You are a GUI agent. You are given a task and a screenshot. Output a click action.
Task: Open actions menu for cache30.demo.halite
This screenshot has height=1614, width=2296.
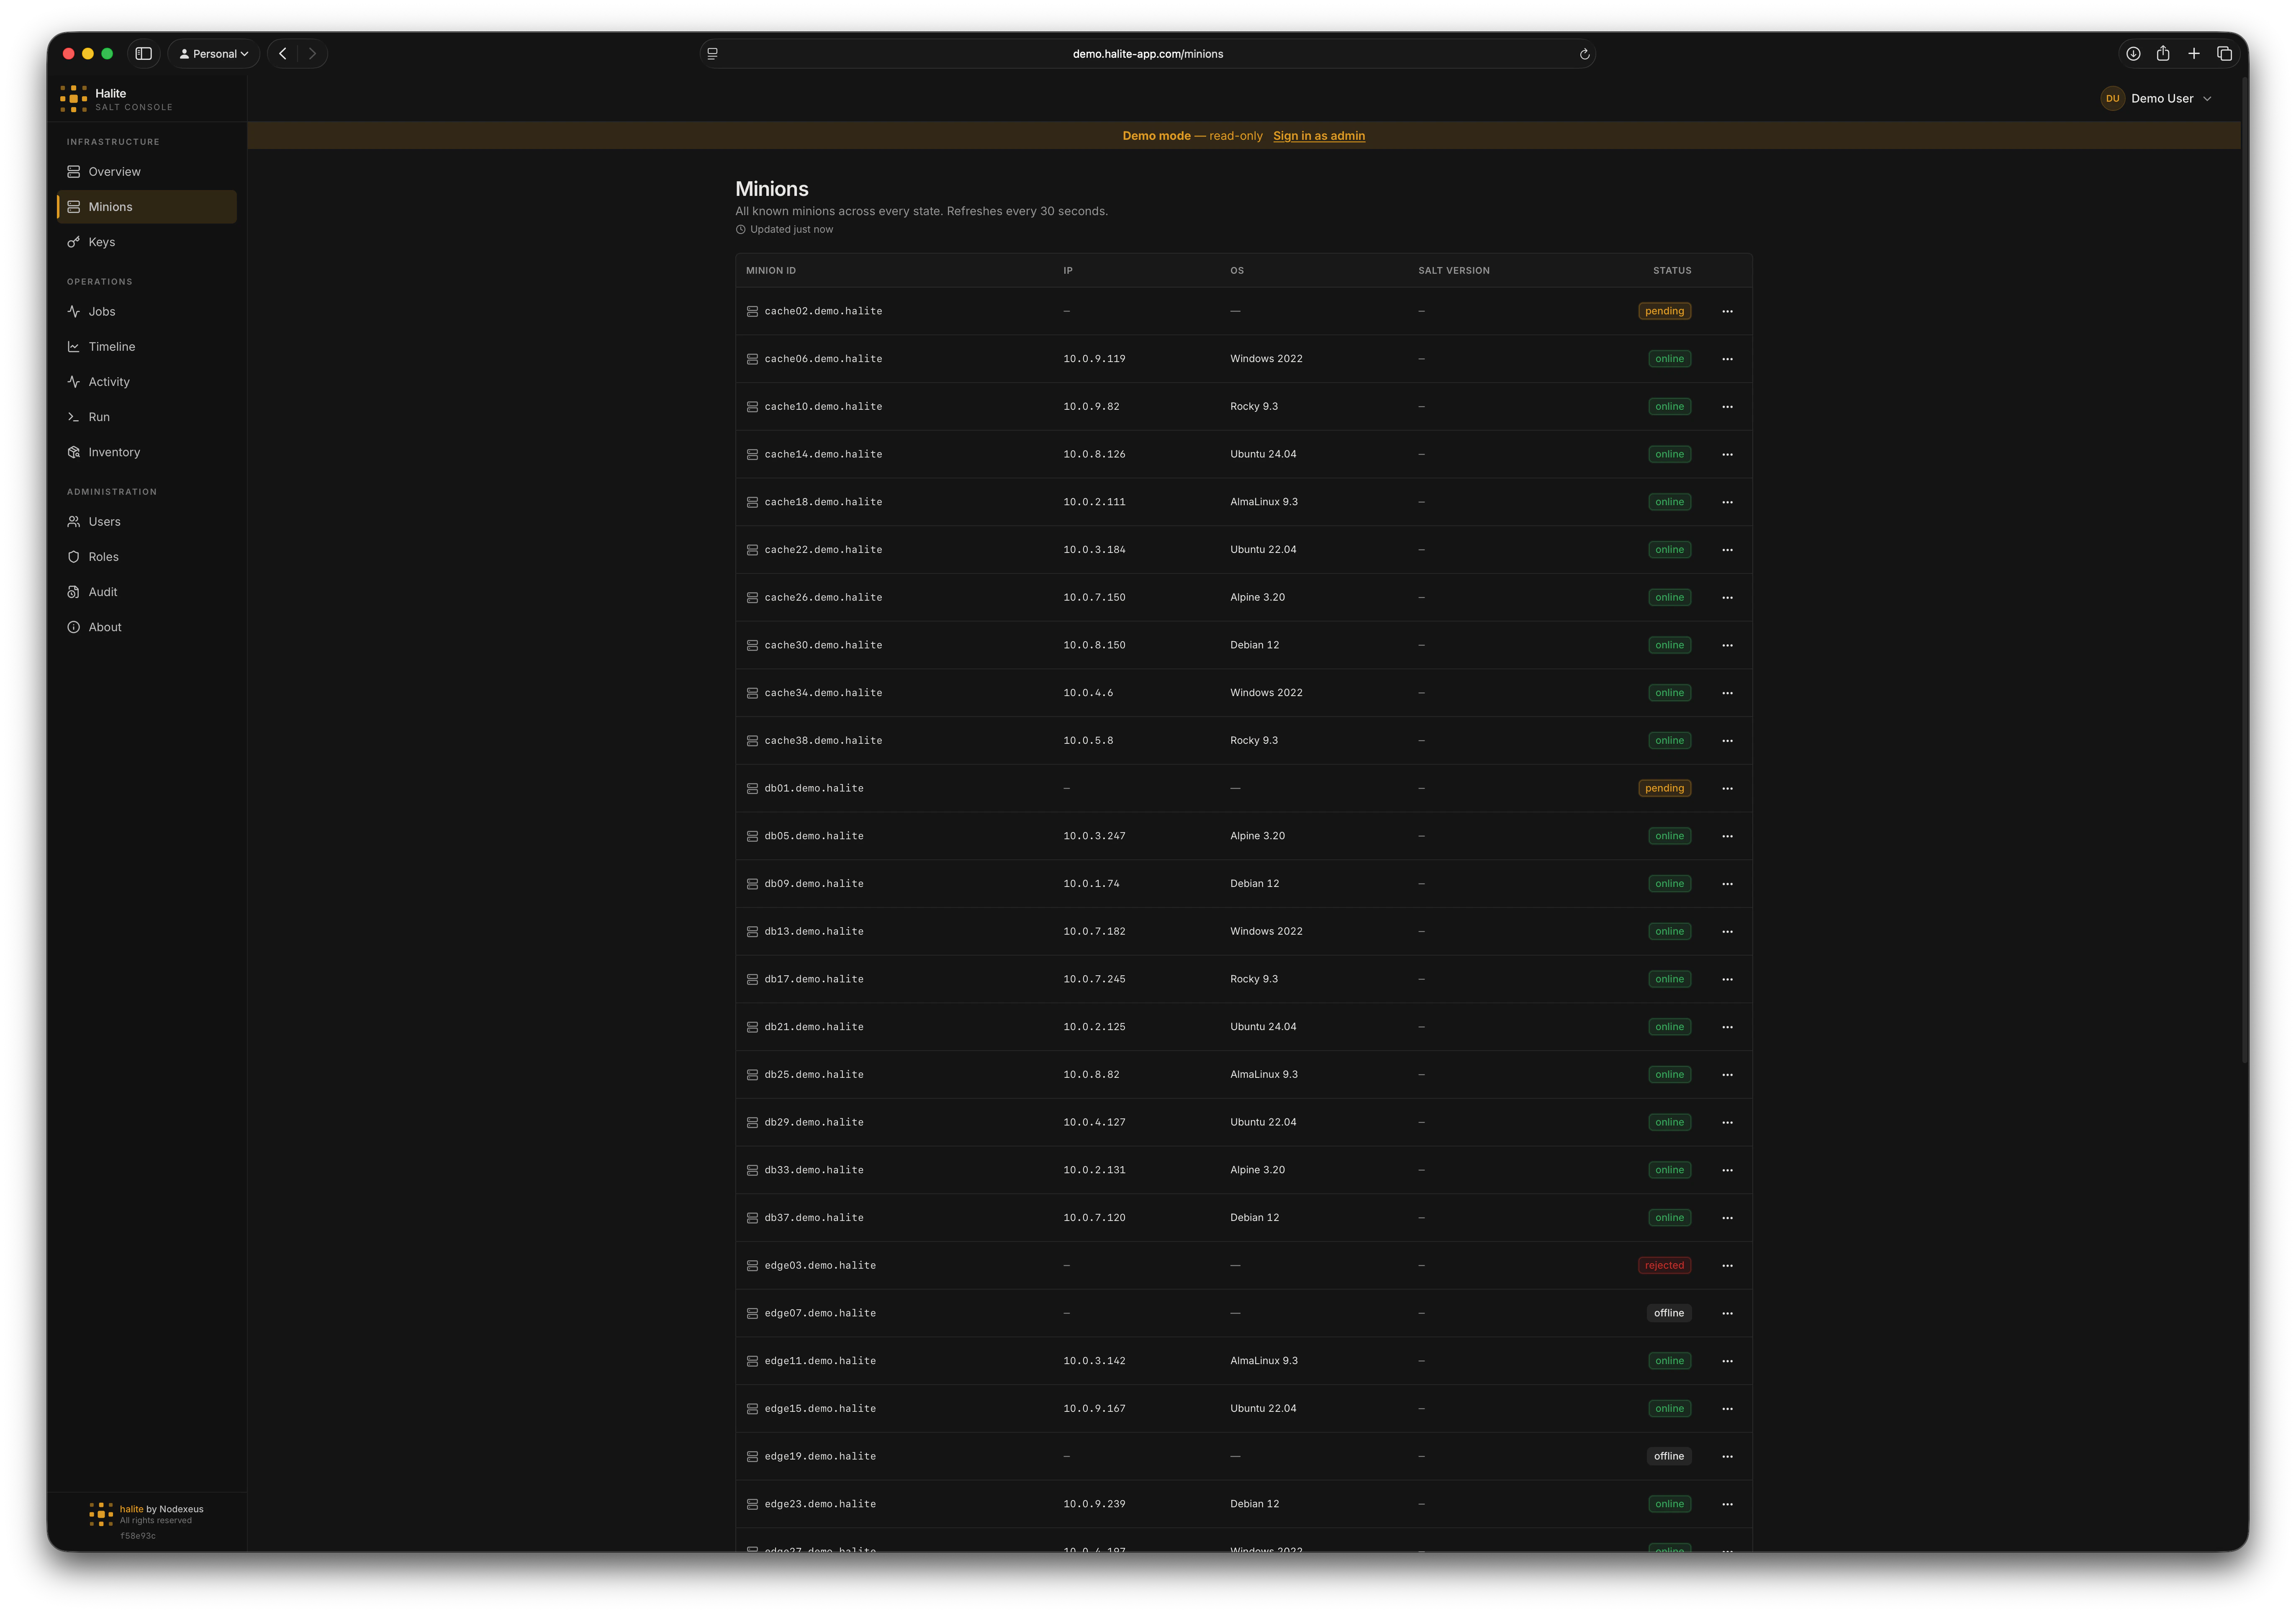(x=1727, y=645)
